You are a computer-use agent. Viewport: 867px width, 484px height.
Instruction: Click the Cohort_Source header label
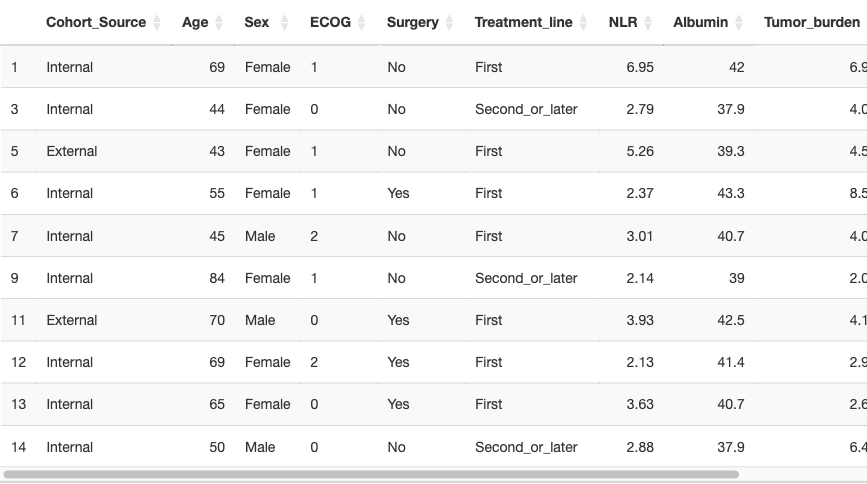(96, 23)
